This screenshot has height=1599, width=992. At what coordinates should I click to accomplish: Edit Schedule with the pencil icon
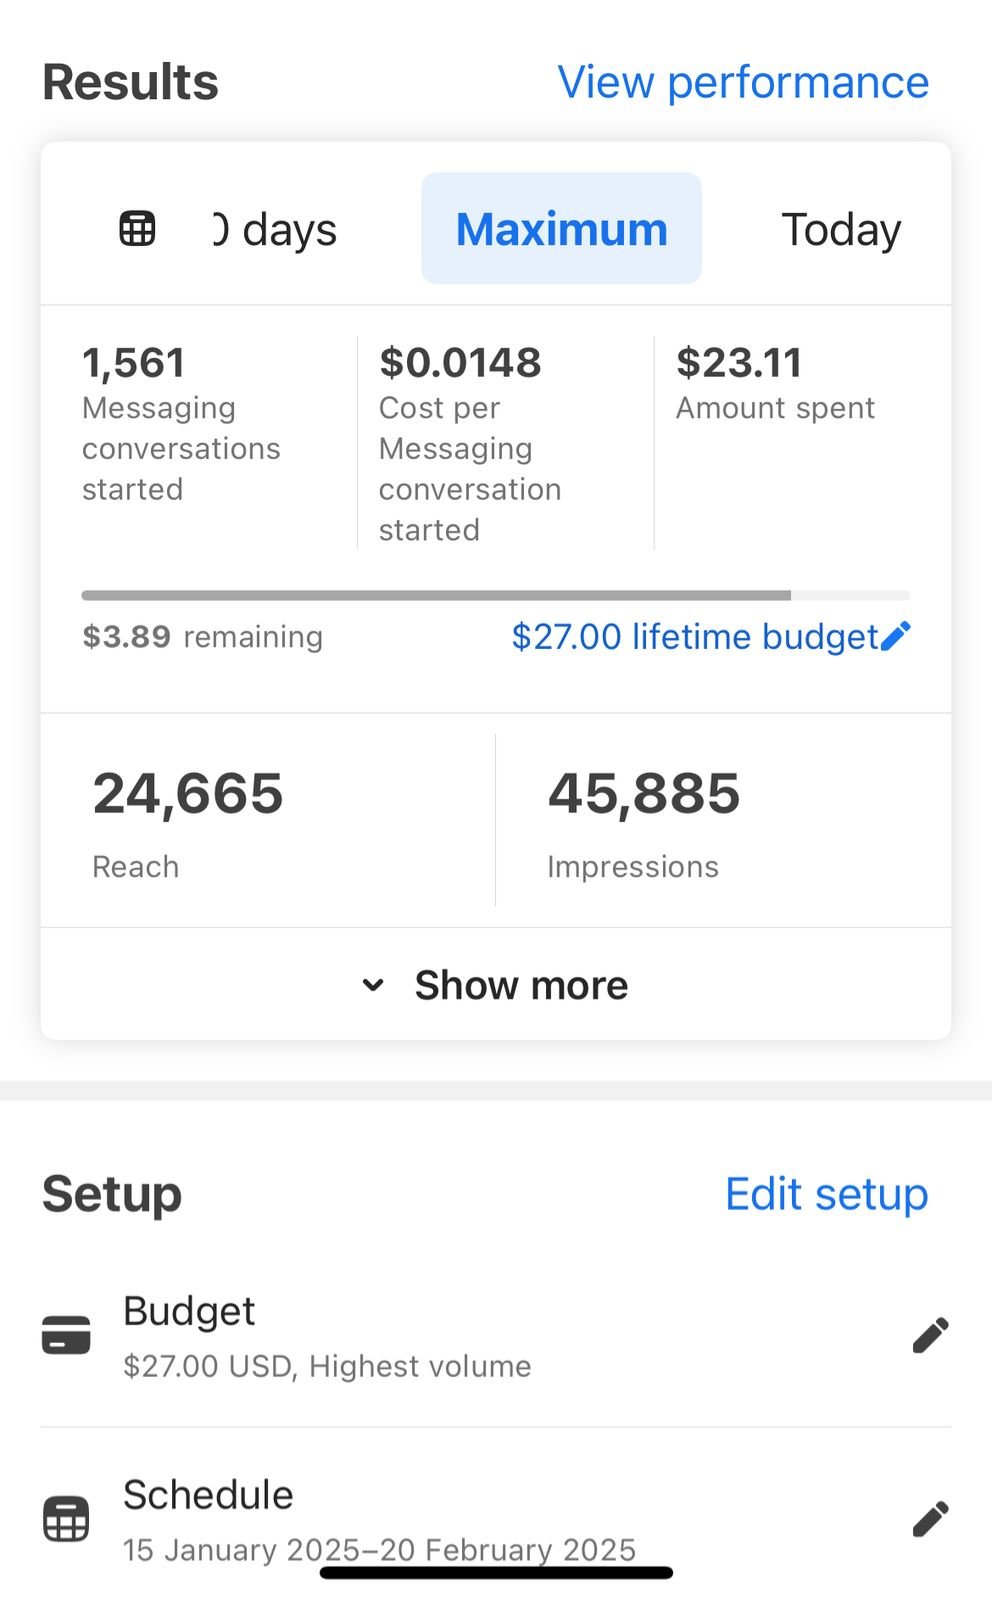pyautogui.click(x=930, y=1519)
